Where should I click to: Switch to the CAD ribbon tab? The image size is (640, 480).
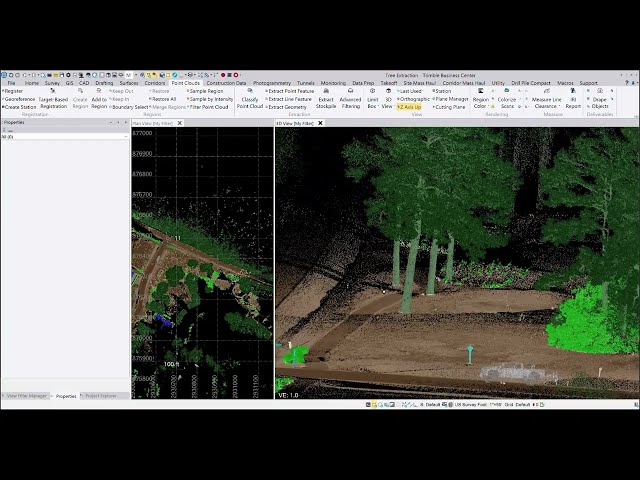84,83
